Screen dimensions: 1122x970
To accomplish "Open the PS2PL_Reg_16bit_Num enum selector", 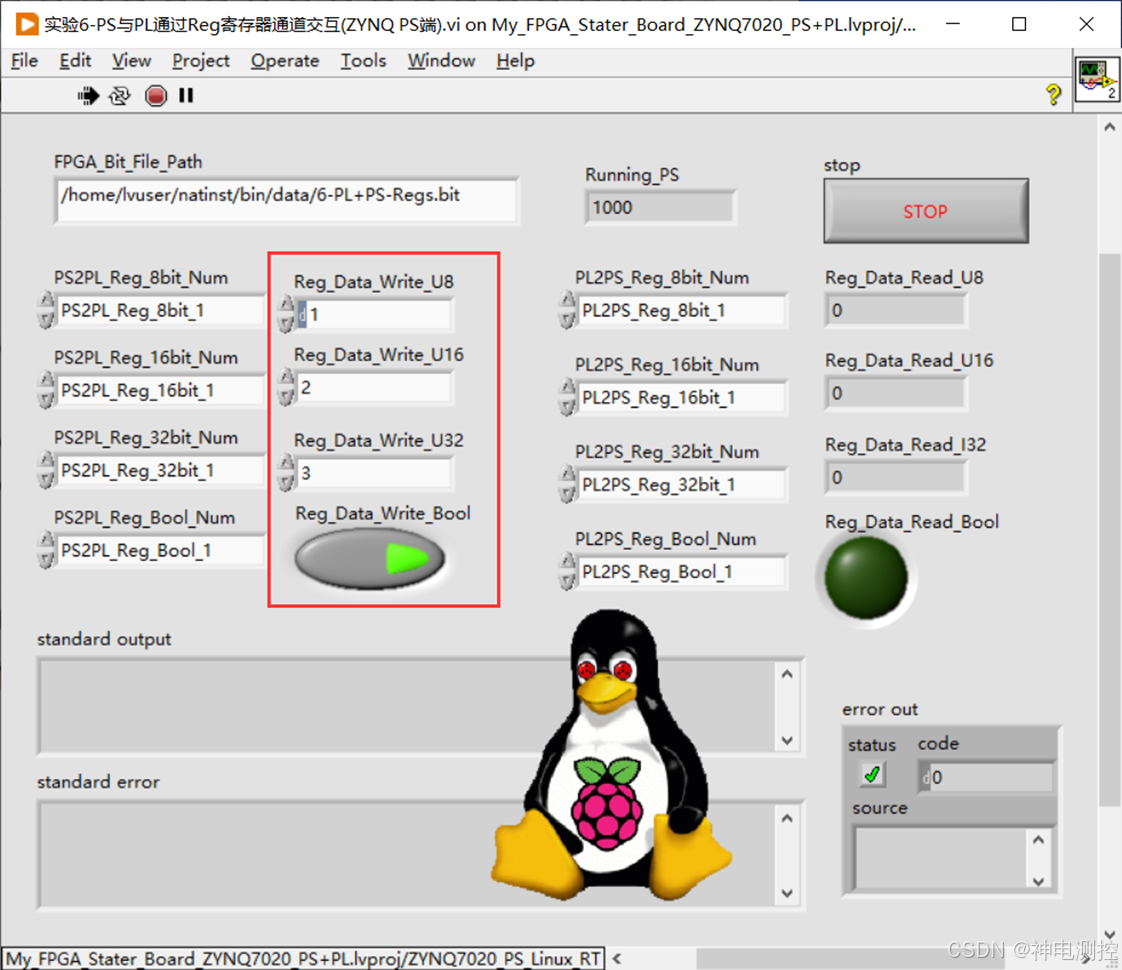I will click(160, 391).
